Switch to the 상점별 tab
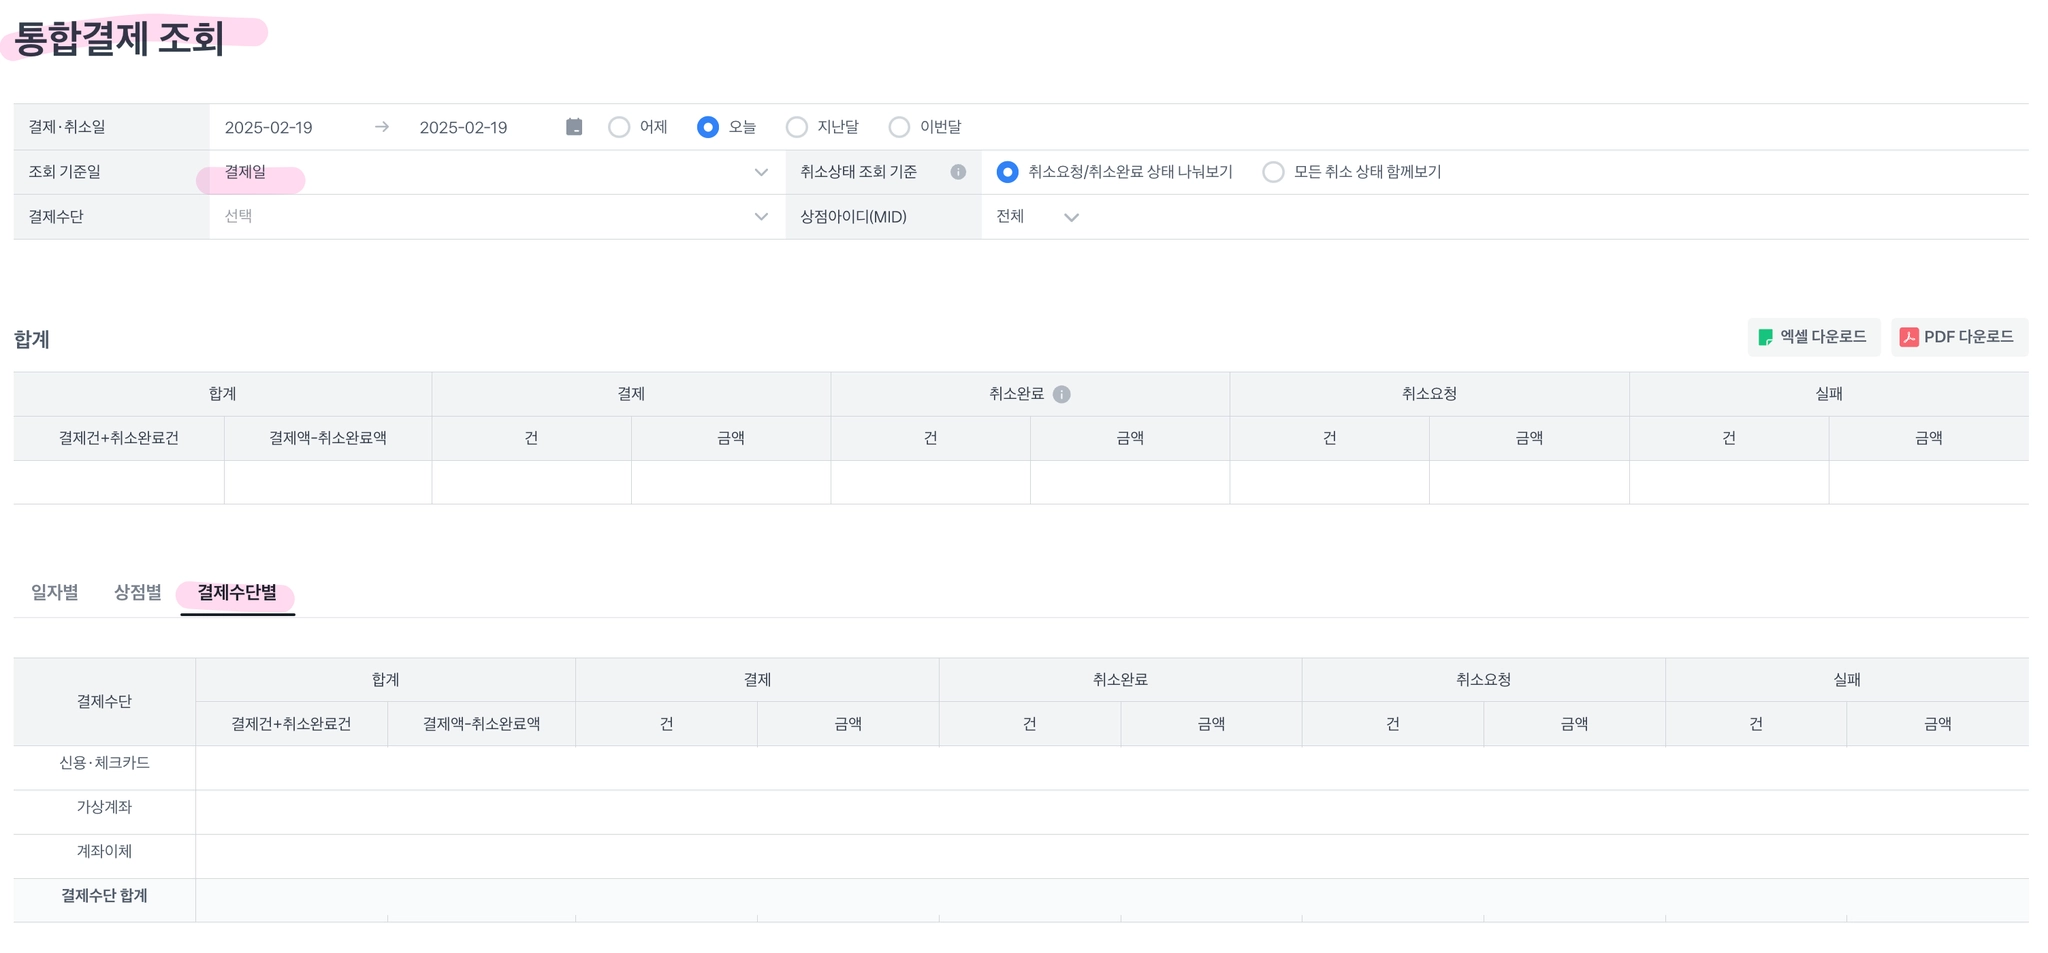2048x953 pixels. [x=138, y=593]
